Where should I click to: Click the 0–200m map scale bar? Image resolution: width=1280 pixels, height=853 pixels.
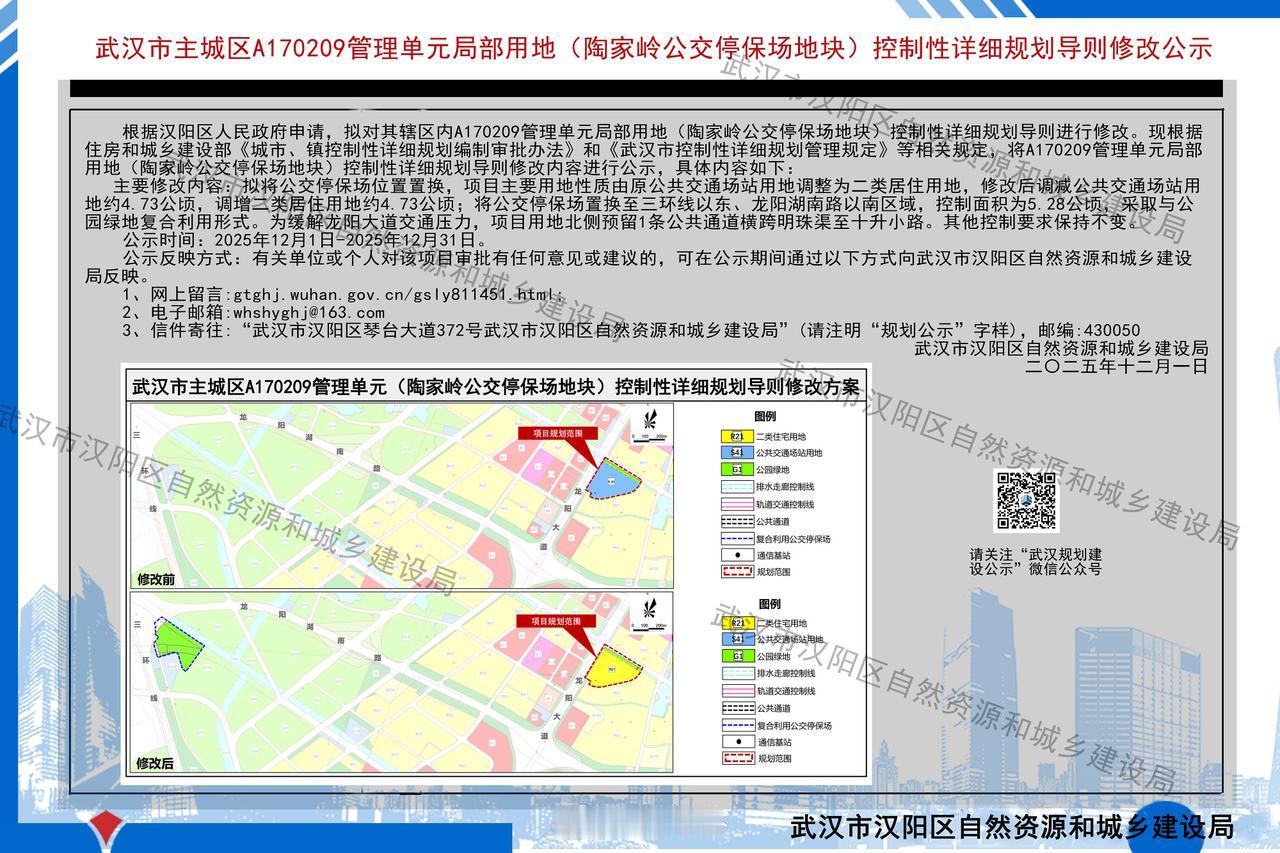coord(649,439)
